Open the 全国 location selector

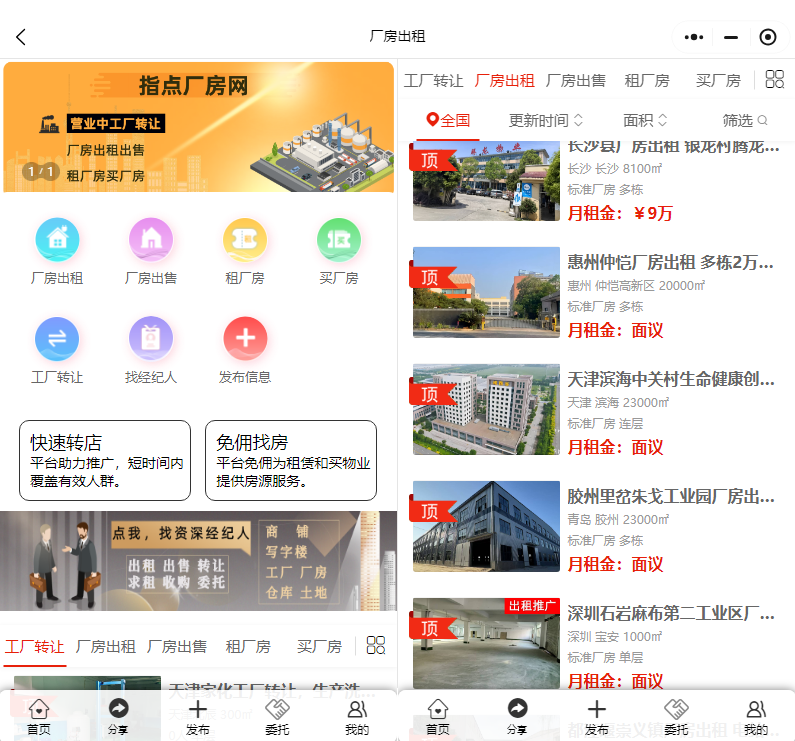[448, 120]
